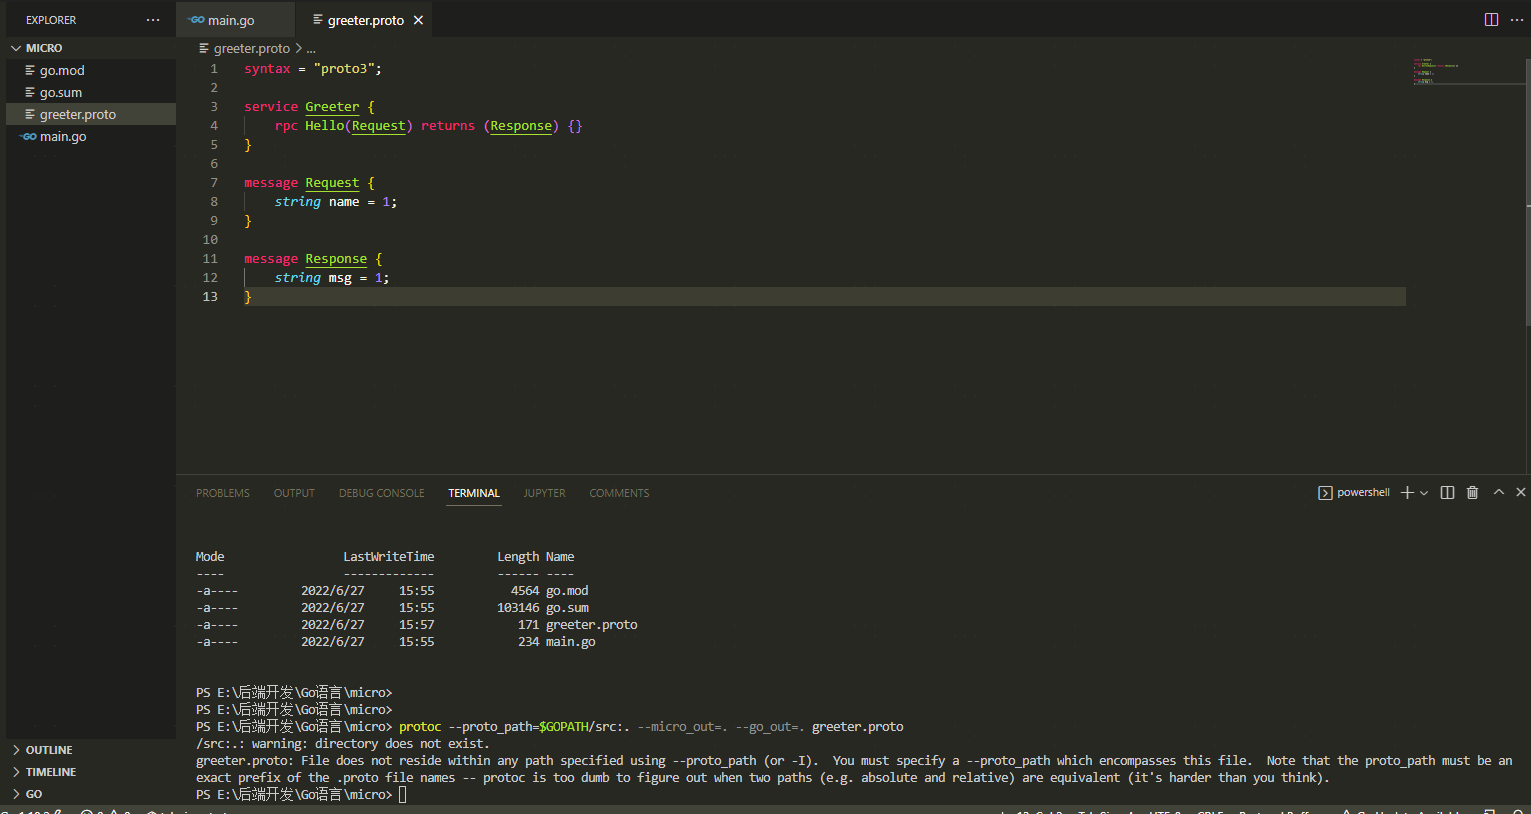The height and width of the screenshot is (814, 1531).
Task: Open Explorer more actions with the ellipsis icon
Action: [x=152, y=19]
